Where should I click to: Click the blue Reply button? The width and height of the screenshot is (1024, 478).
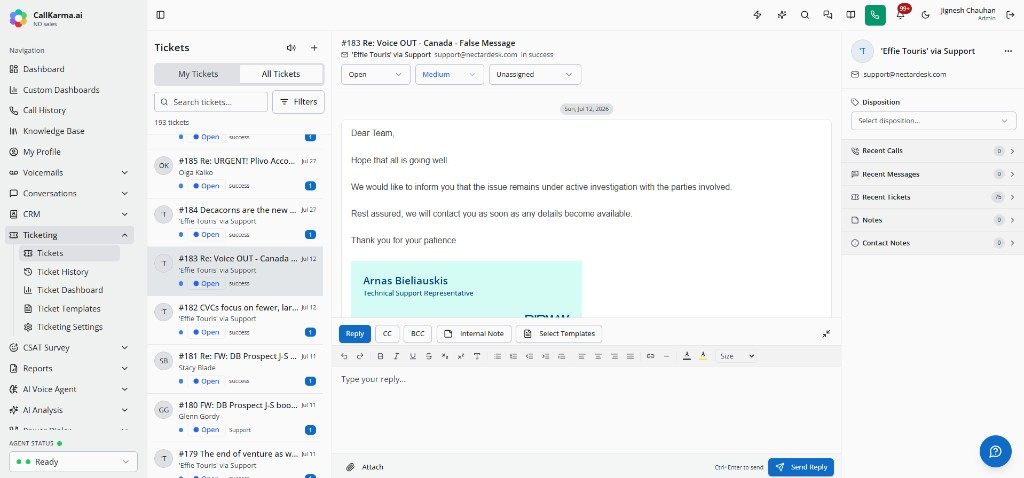[355, 334]
